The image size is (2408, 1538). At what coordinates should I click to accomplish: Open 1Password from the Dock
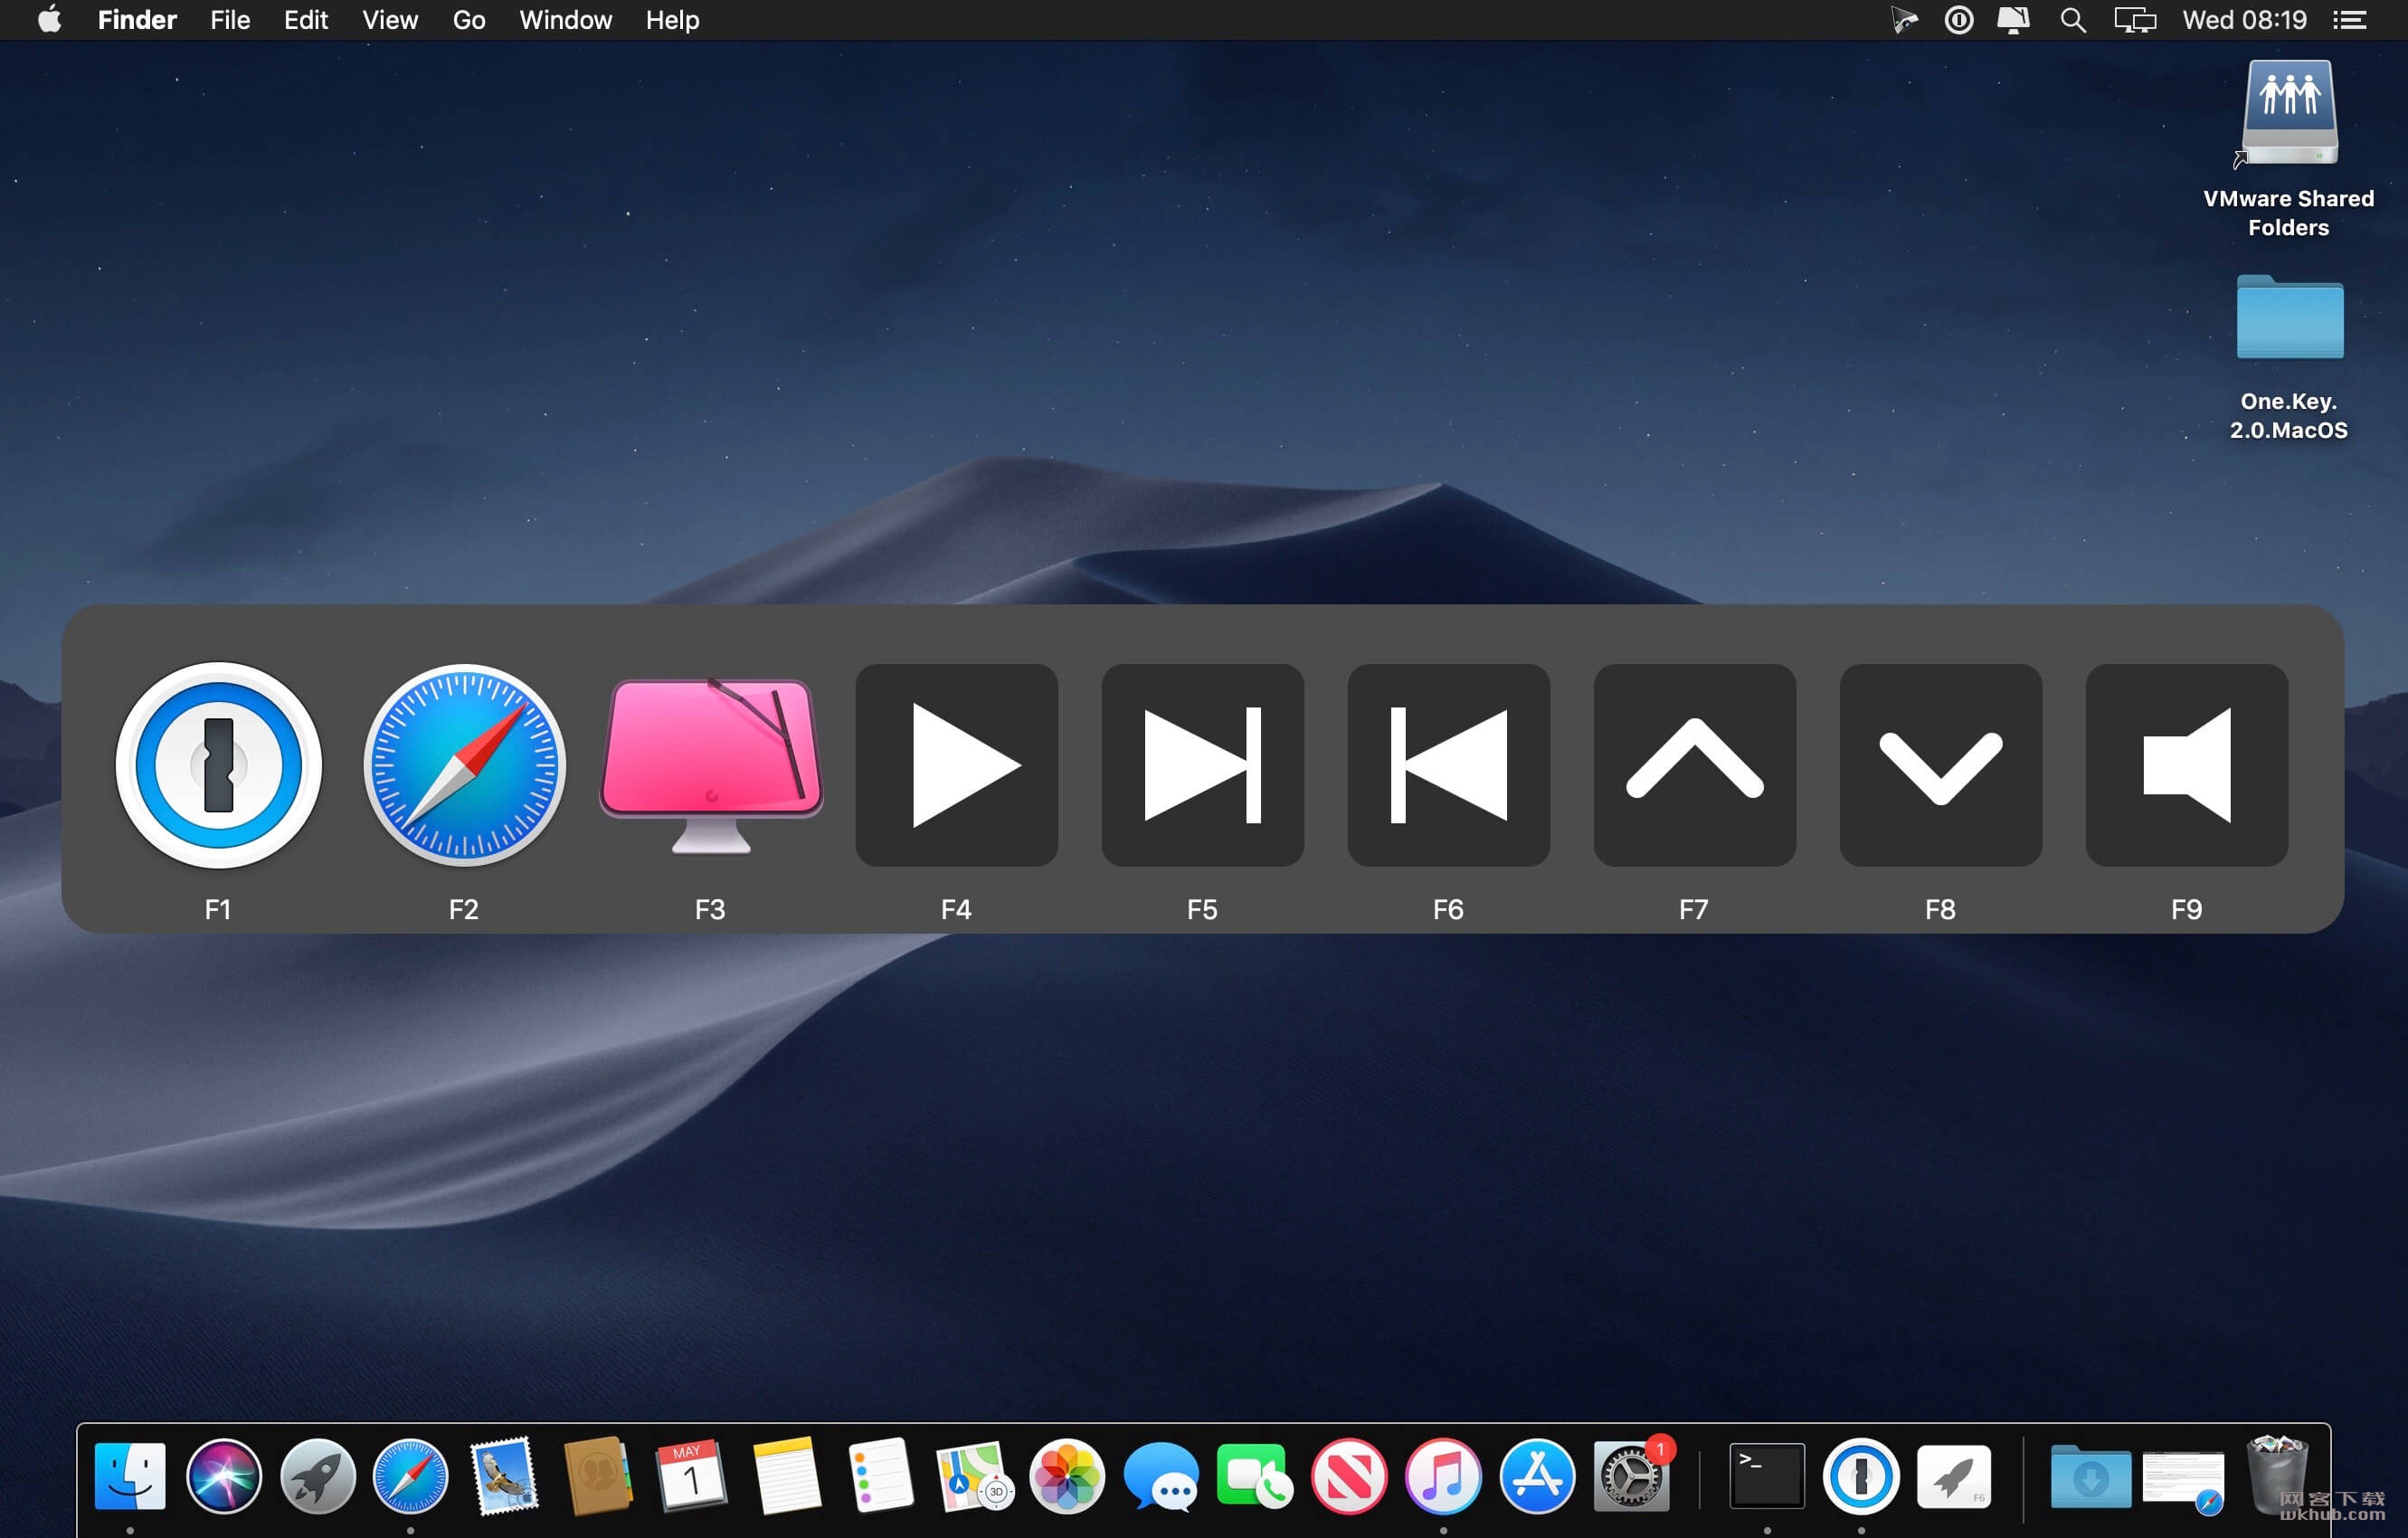tap(1861, 1476)
